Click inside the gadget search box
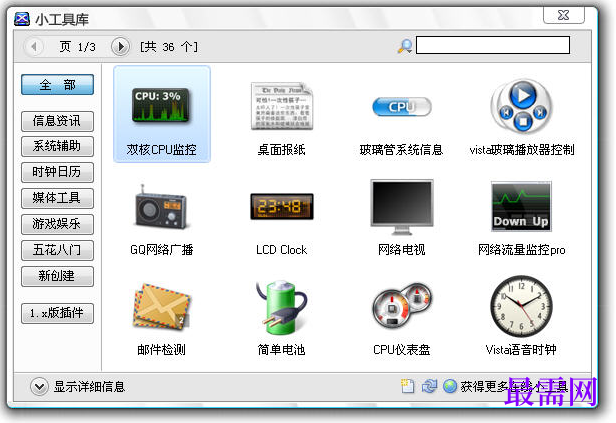The image size is (616, 423). pos(493,45)
